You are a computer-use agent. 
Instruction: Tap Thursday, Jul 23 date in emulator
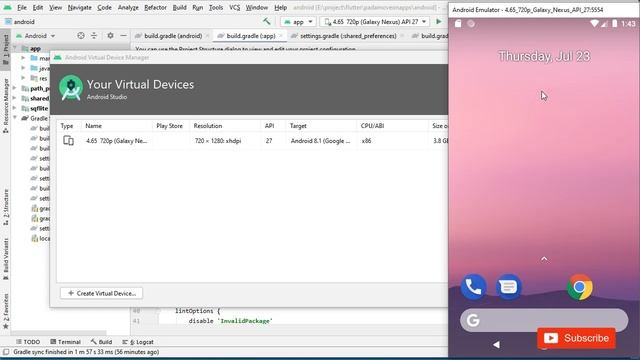[544, 56]
